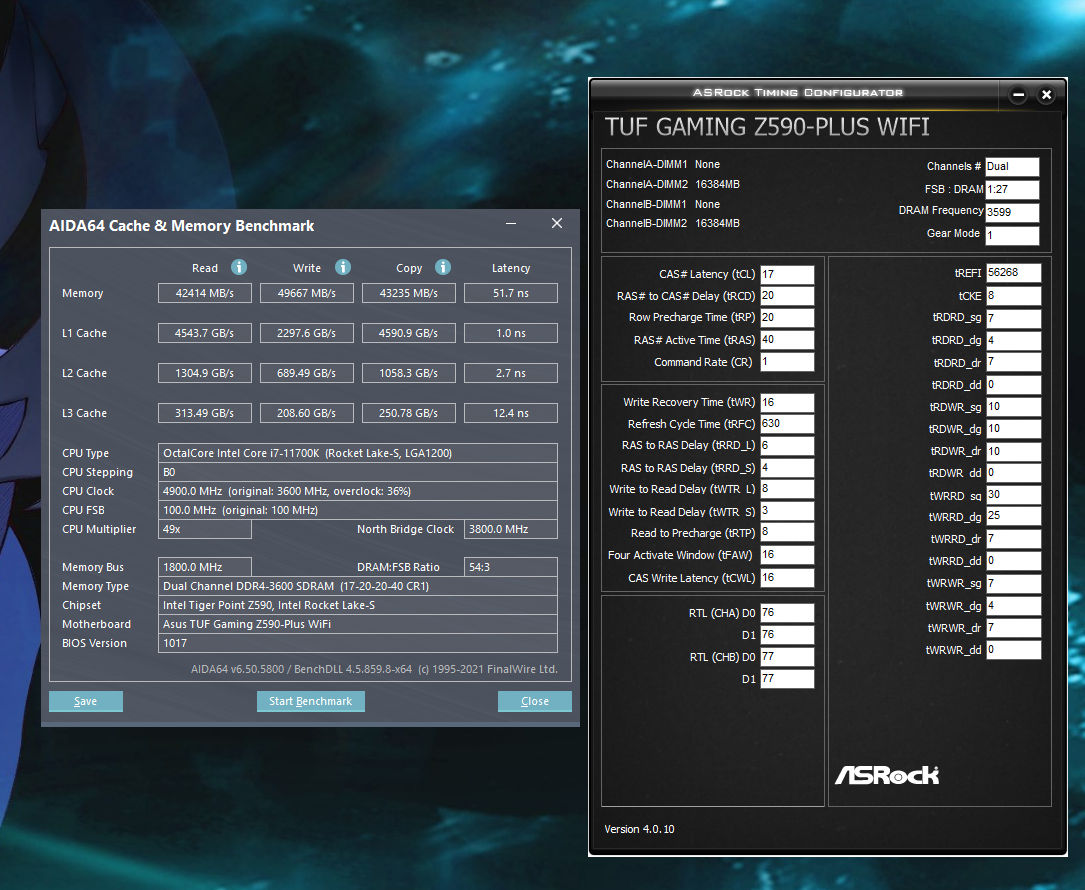The width and height of the screenshot is (1085, 890).
Task: Click Start Benchmark button
Action: [311, 701]
